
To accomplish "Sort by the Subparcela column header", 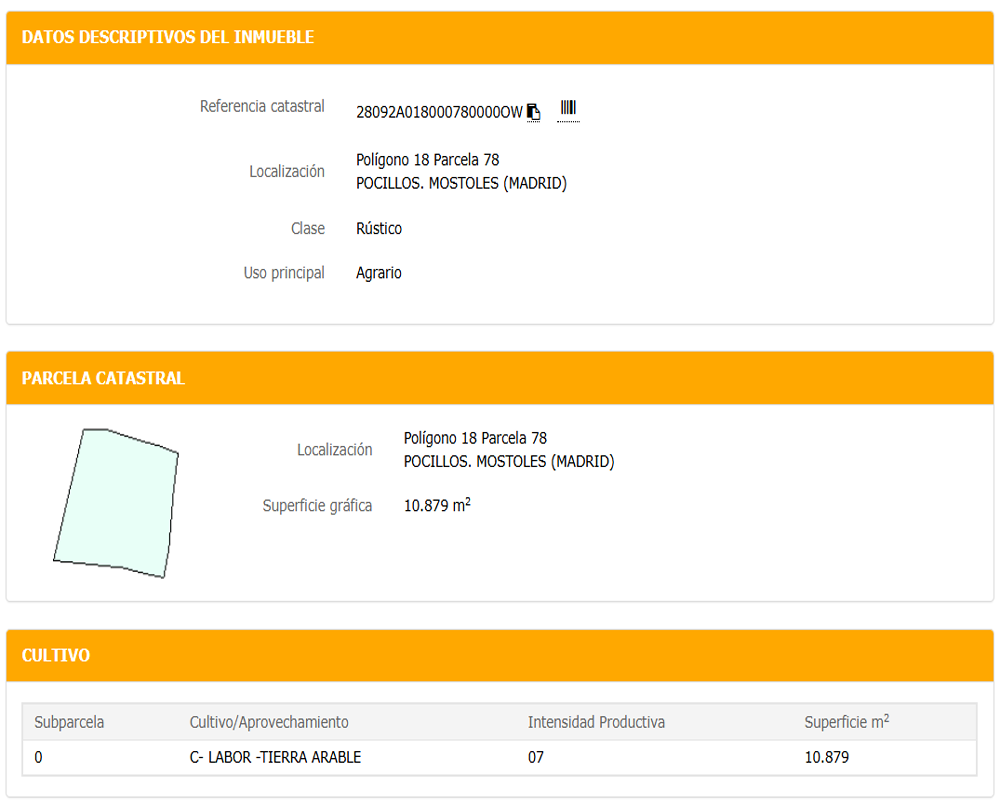I will 69,722.
